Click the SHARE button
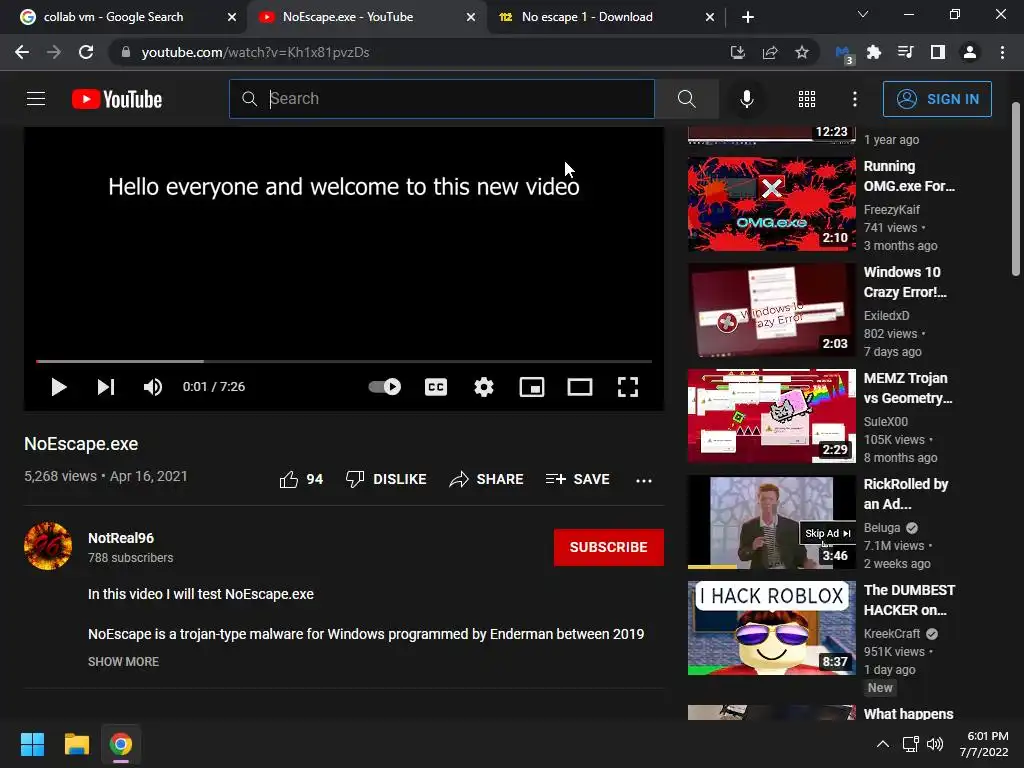 click(487, 479)
